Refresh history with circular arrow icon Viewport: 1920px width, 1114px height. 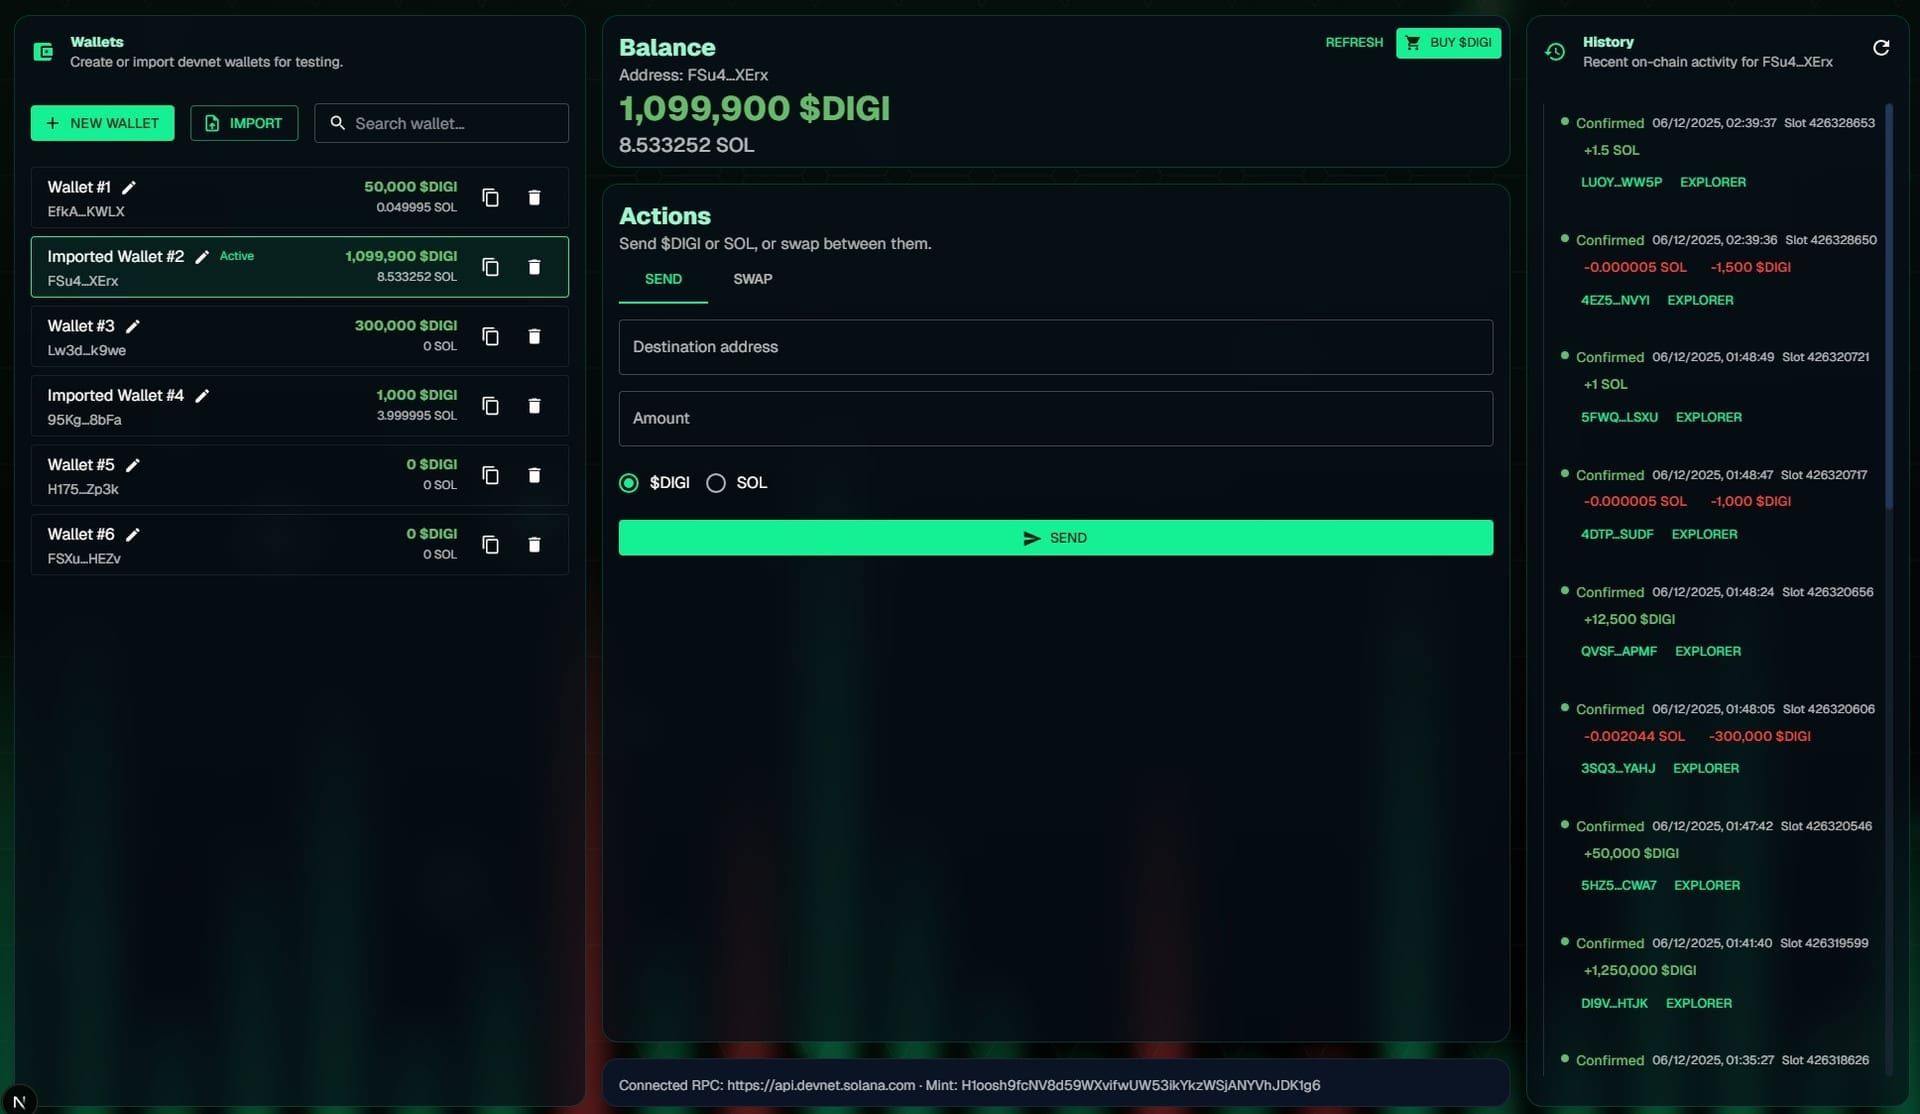coord(1881,47)
